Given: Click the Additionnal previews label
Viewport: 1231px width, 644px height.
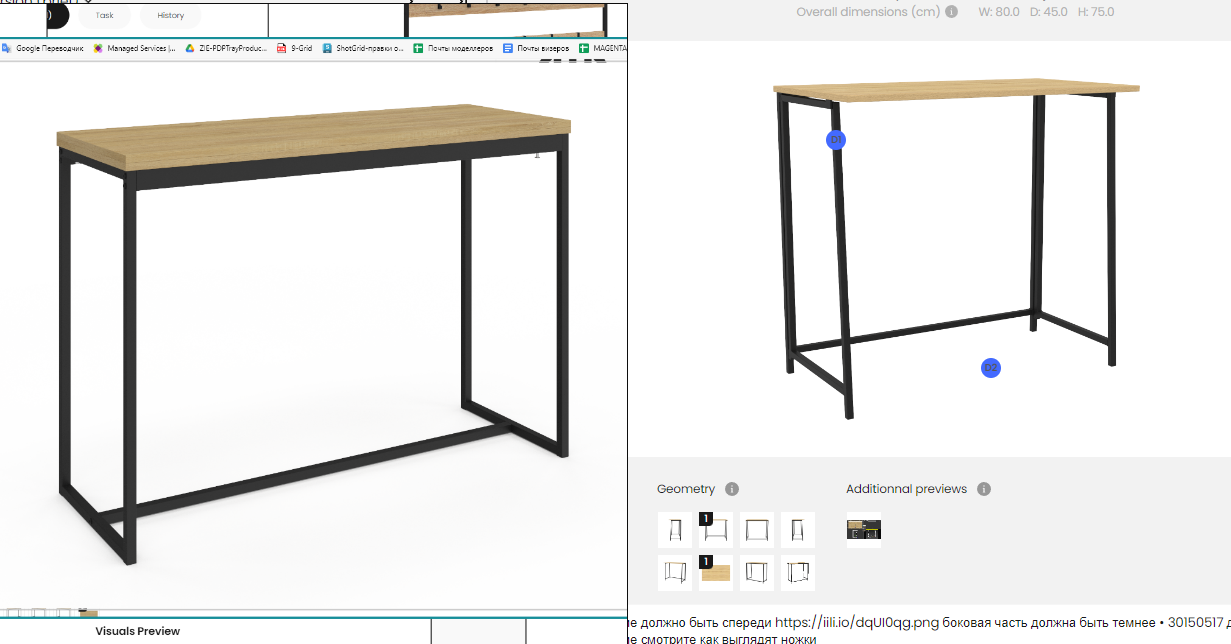Looking at the screenshot, I should 907,489.
